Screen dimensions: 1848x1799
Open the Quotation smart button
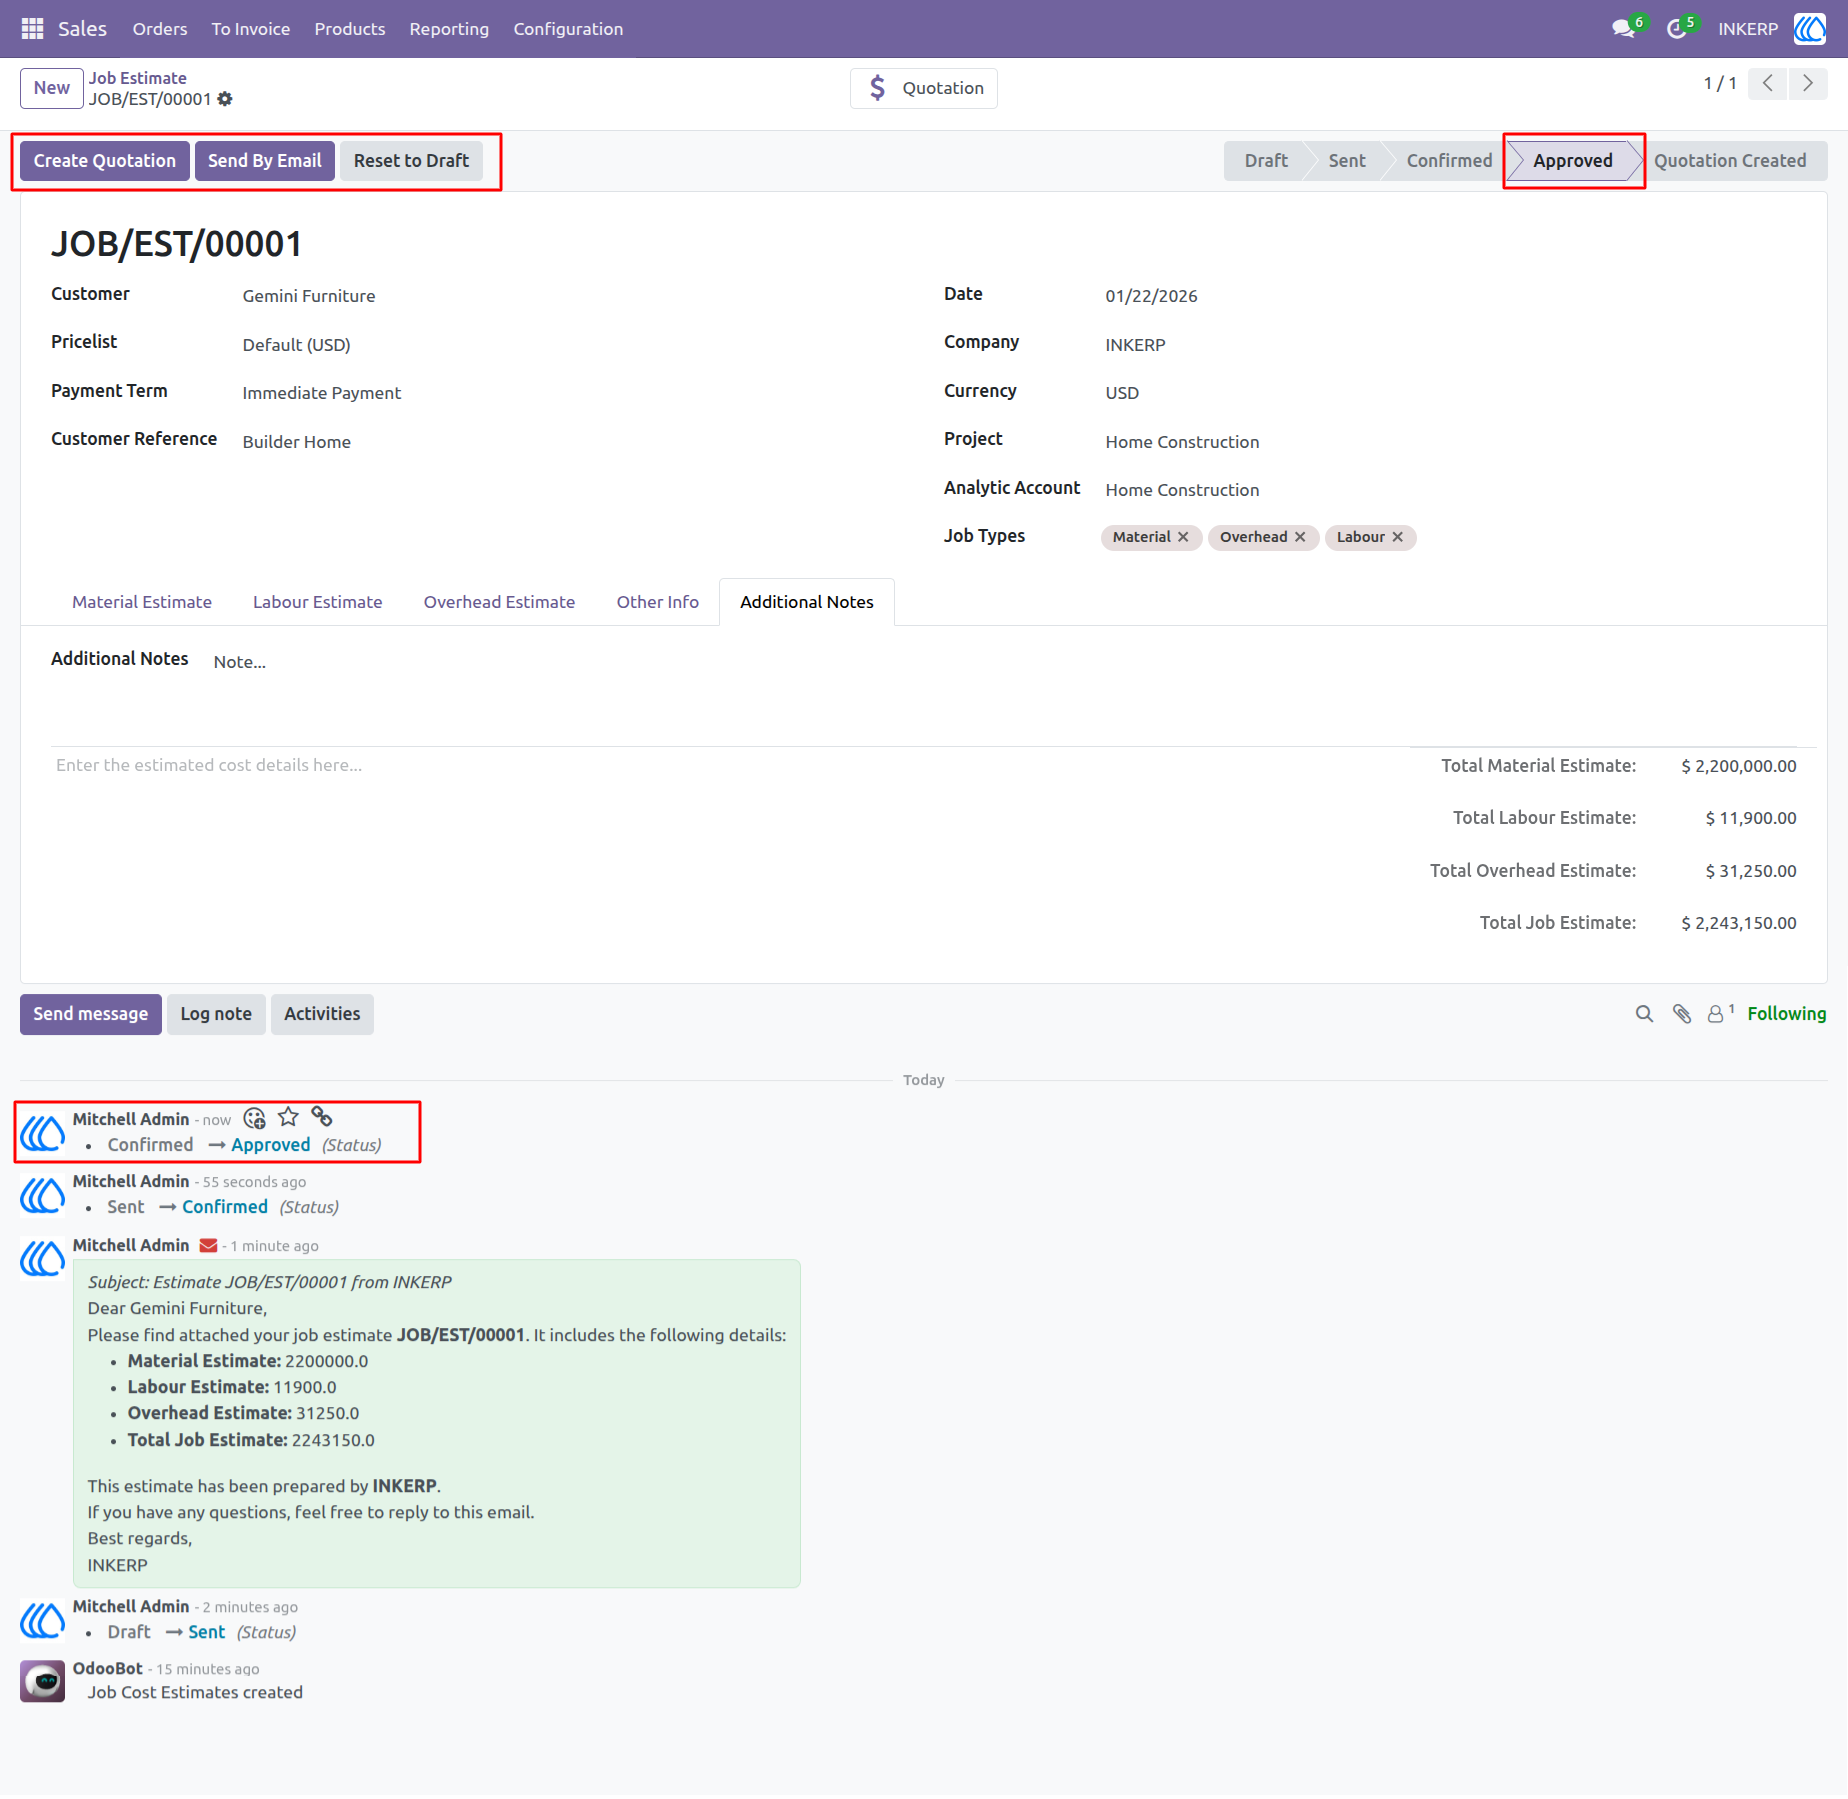click(x=924, y=88)
